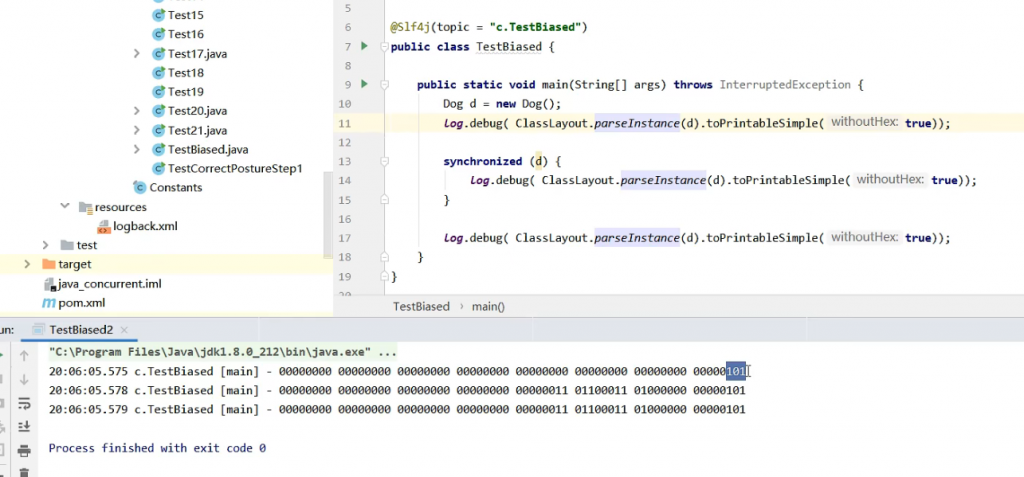This screenshot has height=477, width=1024.
Task: Collapse the resources folder
Action: coord(65,207)
